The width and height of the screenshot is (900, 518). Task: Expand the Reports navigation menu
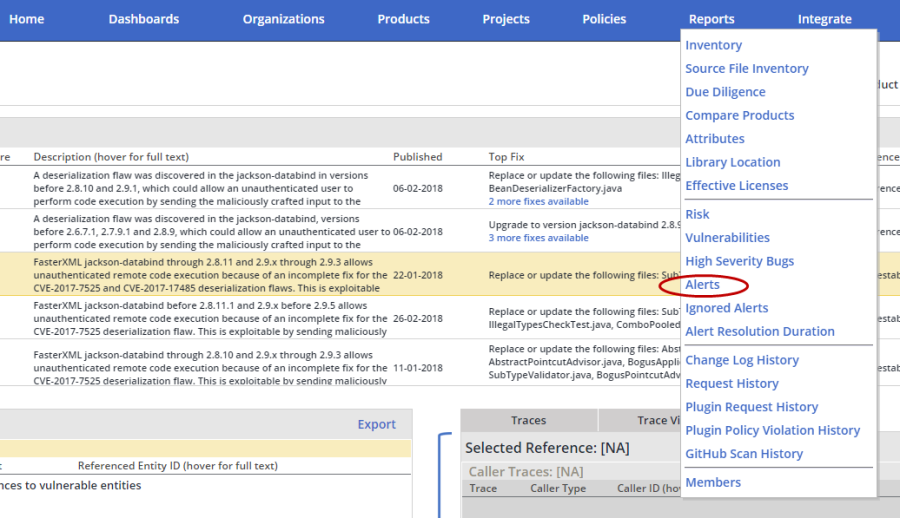711,19
